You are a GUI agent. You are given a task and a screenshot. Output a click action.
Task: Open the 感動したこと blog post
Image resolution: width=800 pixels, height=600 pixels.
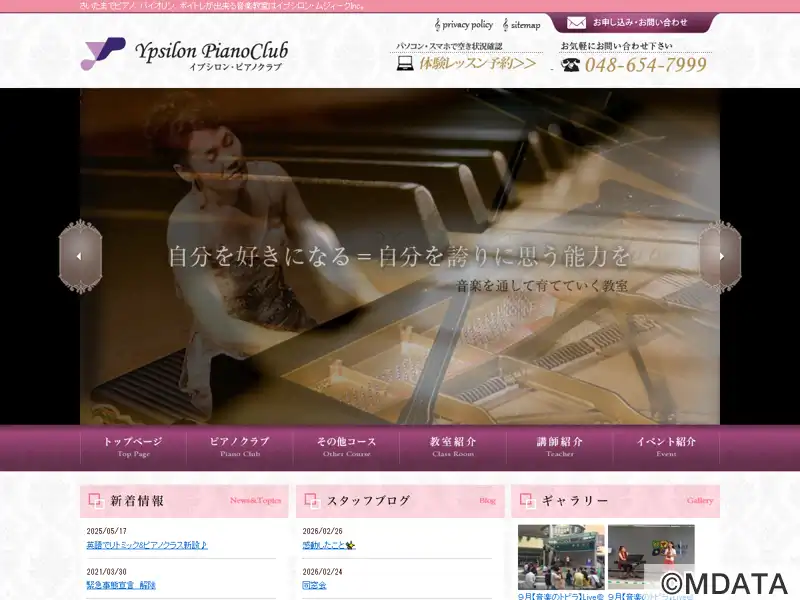(329, 545)
